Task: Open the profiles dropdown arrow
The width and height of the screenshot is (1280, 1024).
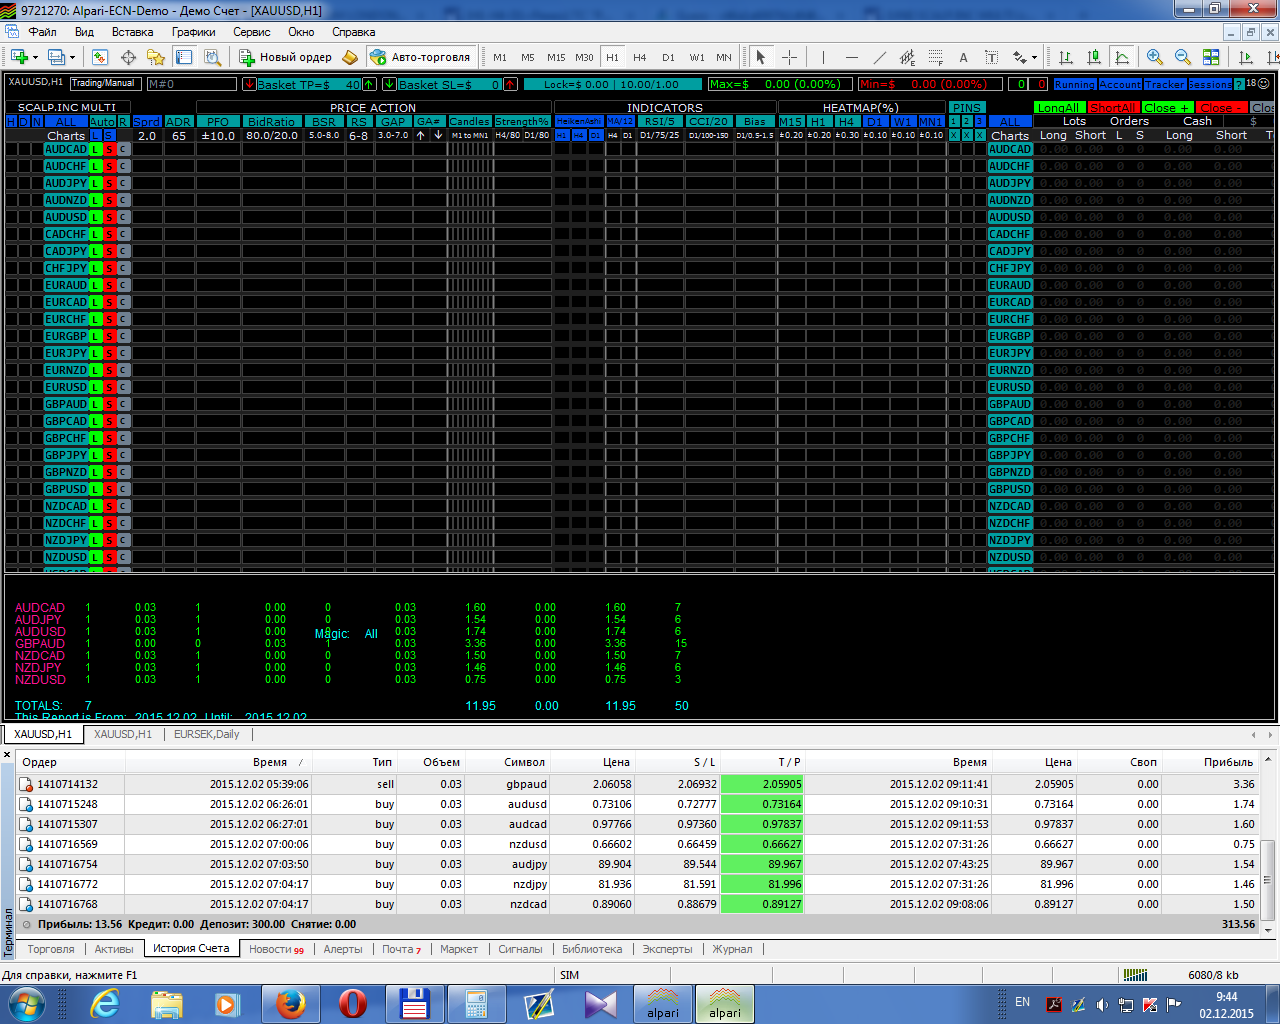Action: click(73, 57)
